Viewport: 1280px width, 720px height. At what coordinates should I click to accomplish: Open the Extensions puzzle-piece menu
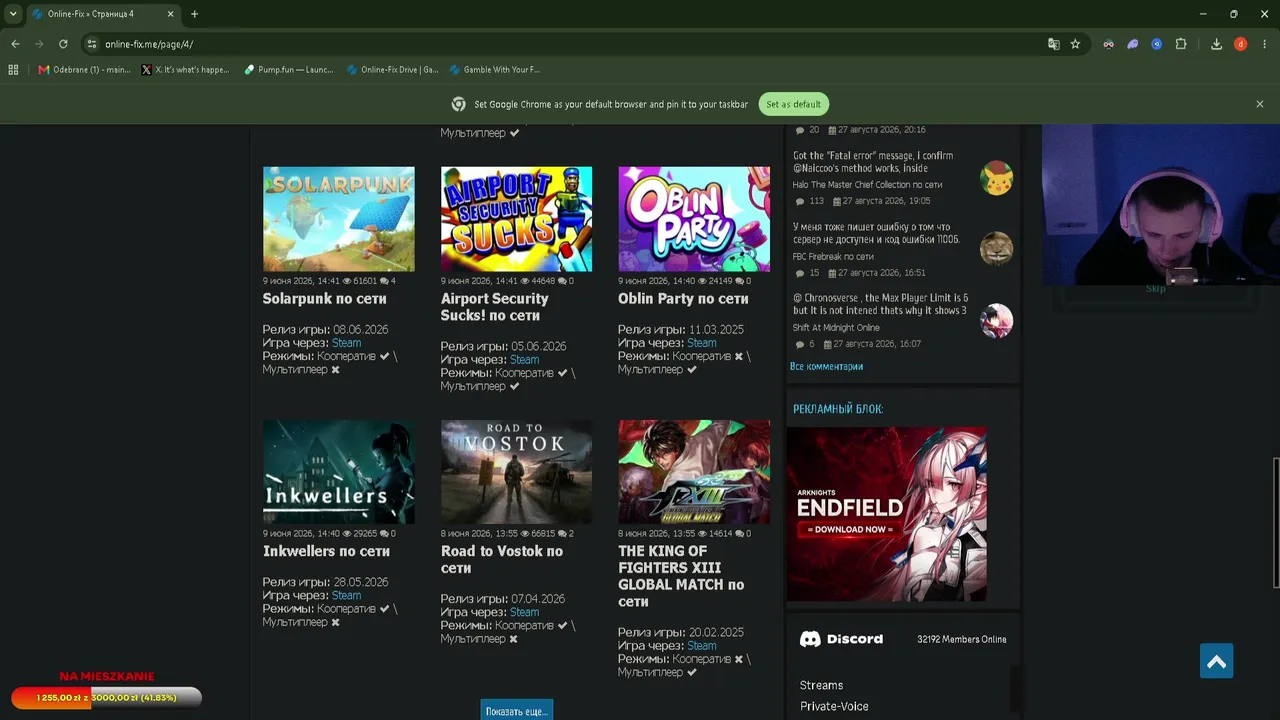click(1181, 44)
